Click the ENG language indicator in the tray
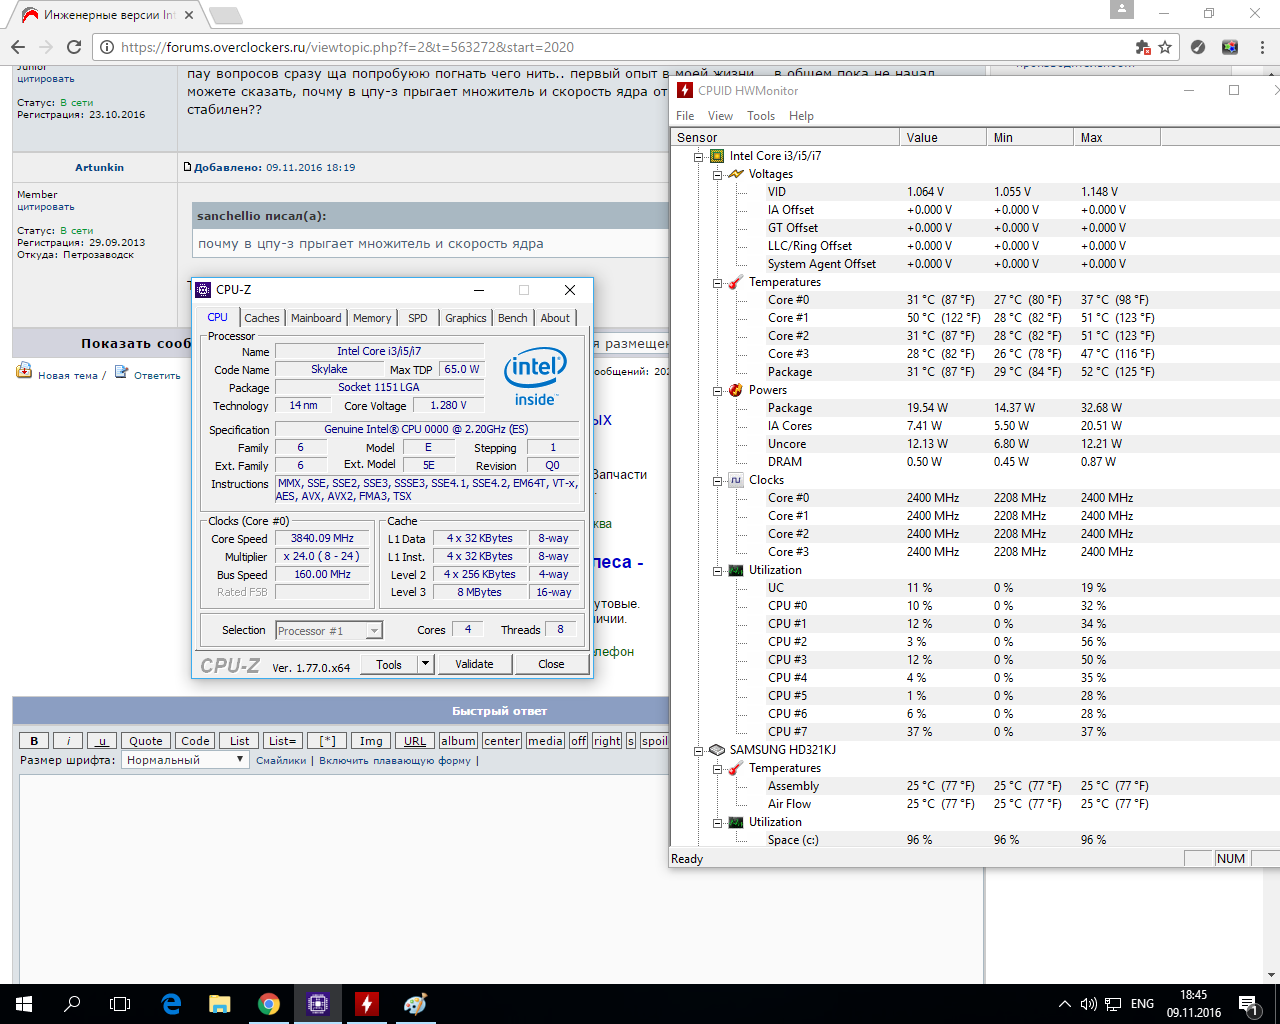 point(1142,1004)
